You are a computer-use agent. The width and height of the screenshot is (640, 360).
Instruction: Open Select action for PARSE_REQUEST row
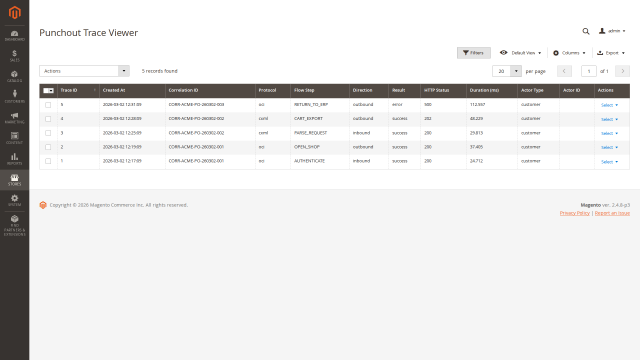609,133
